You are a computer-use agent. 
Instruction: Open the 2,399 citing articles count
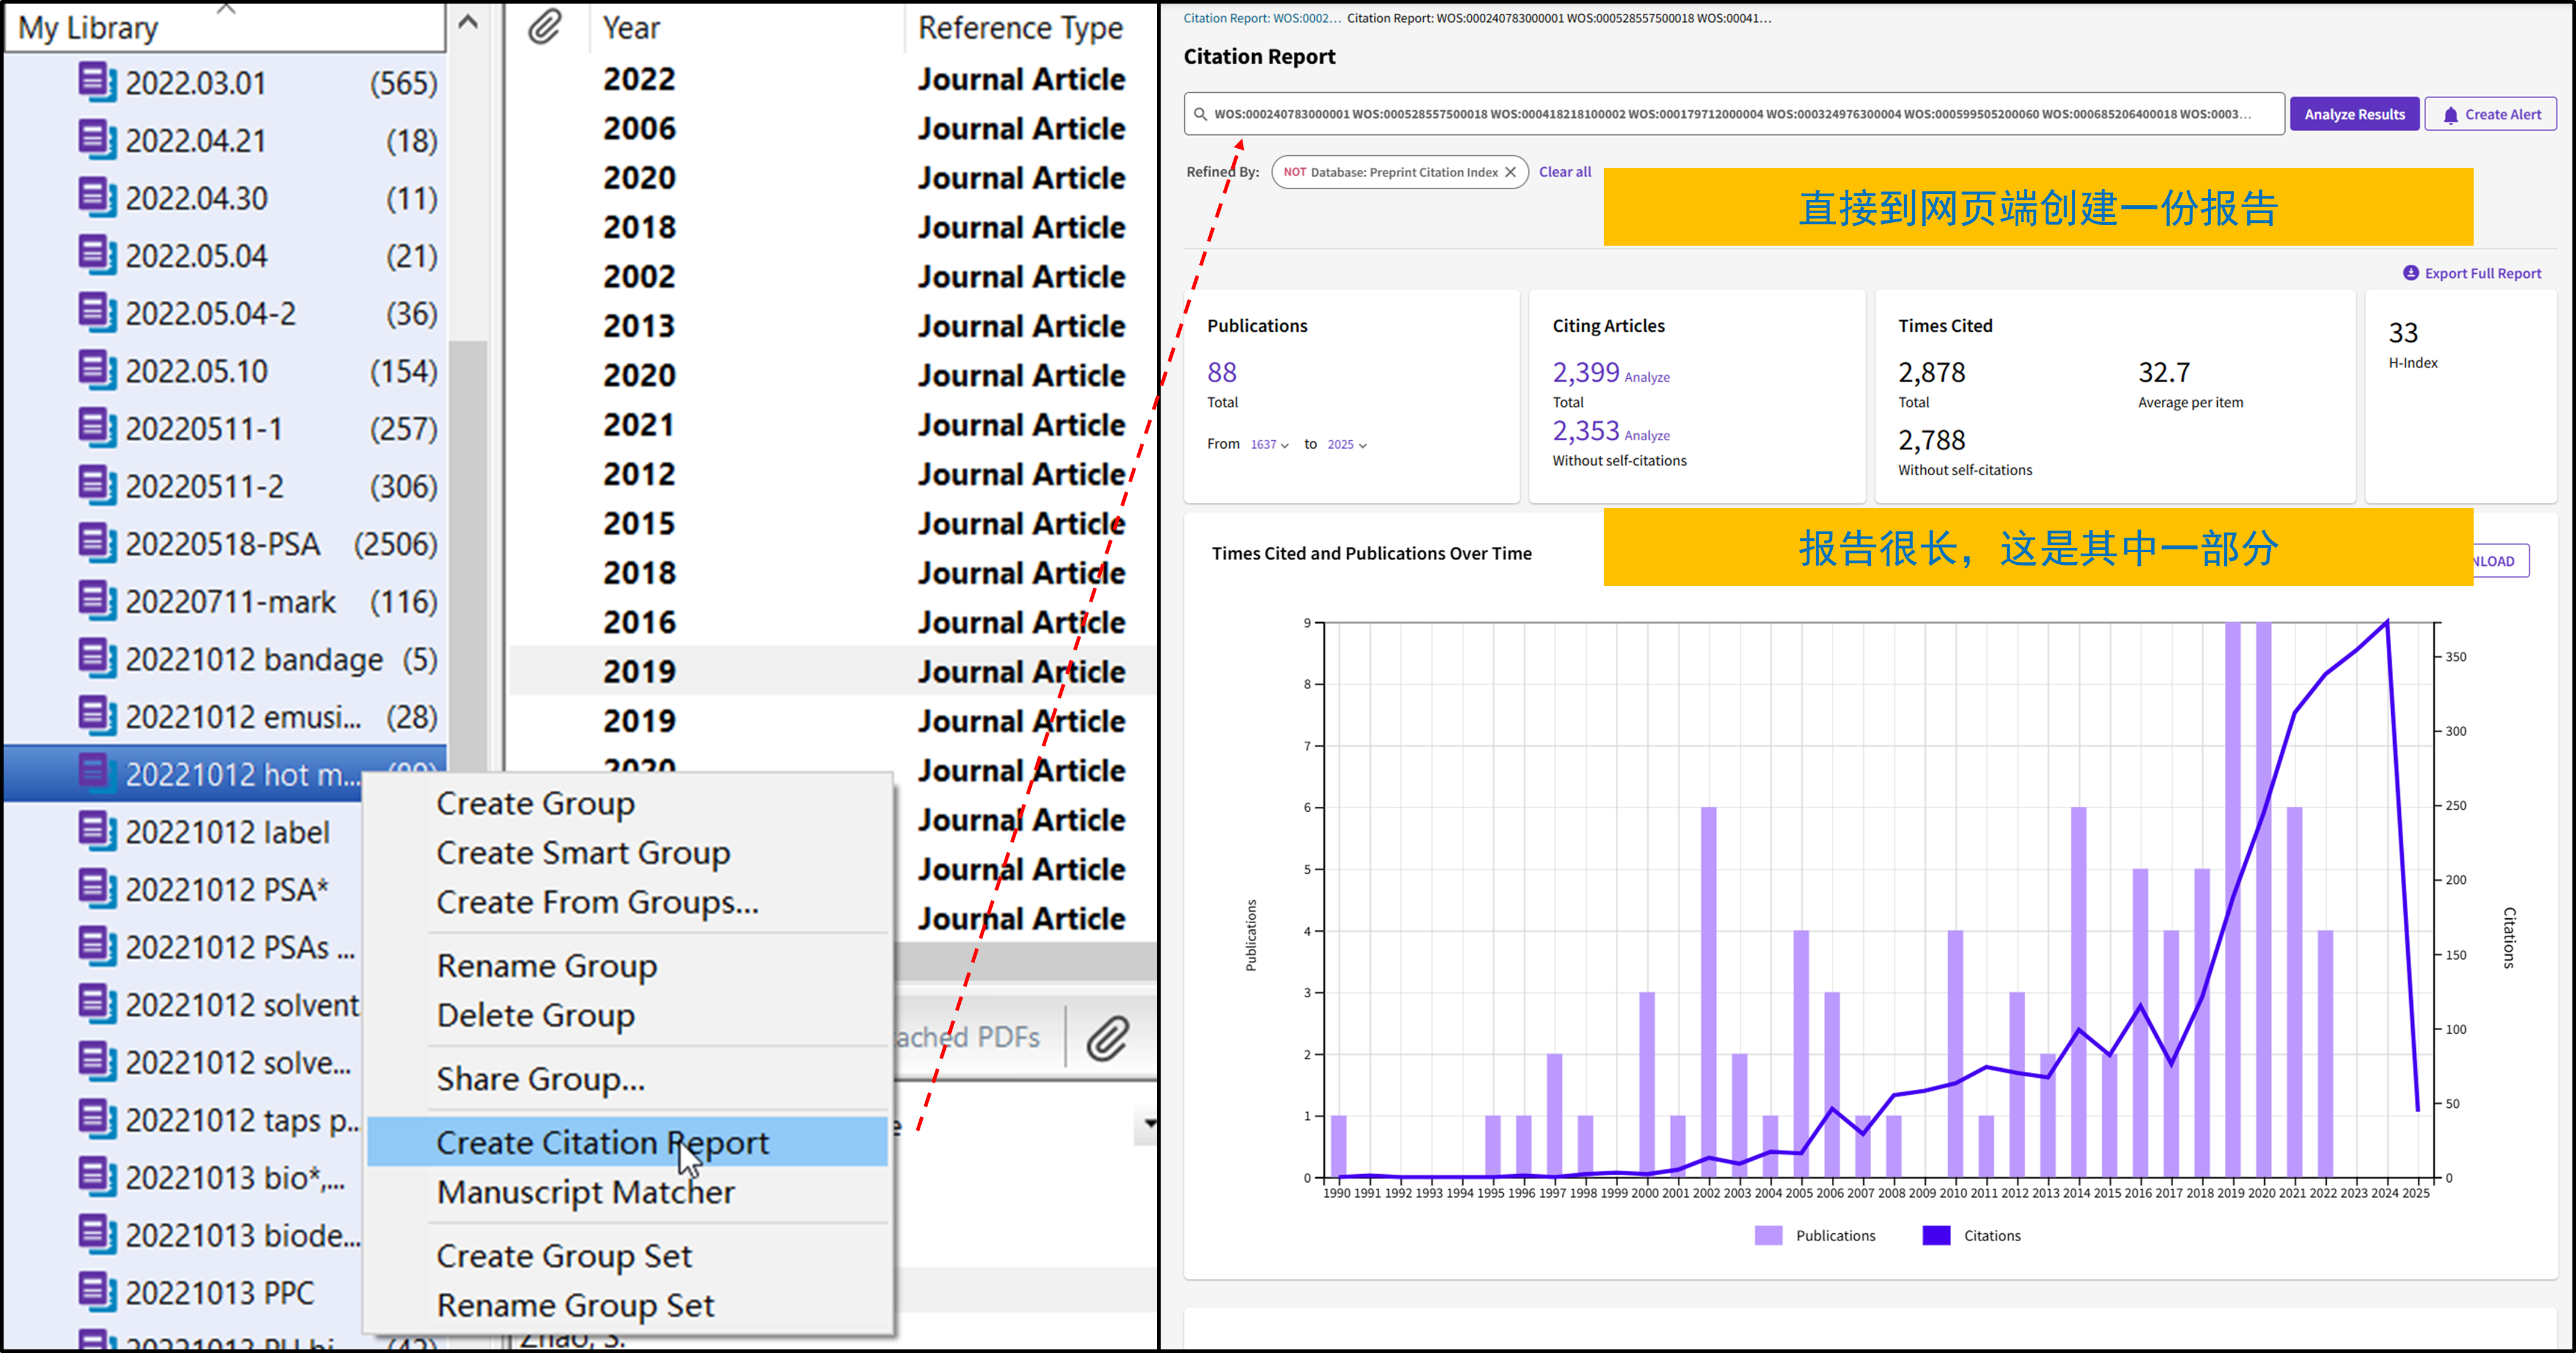(1585, 372)
